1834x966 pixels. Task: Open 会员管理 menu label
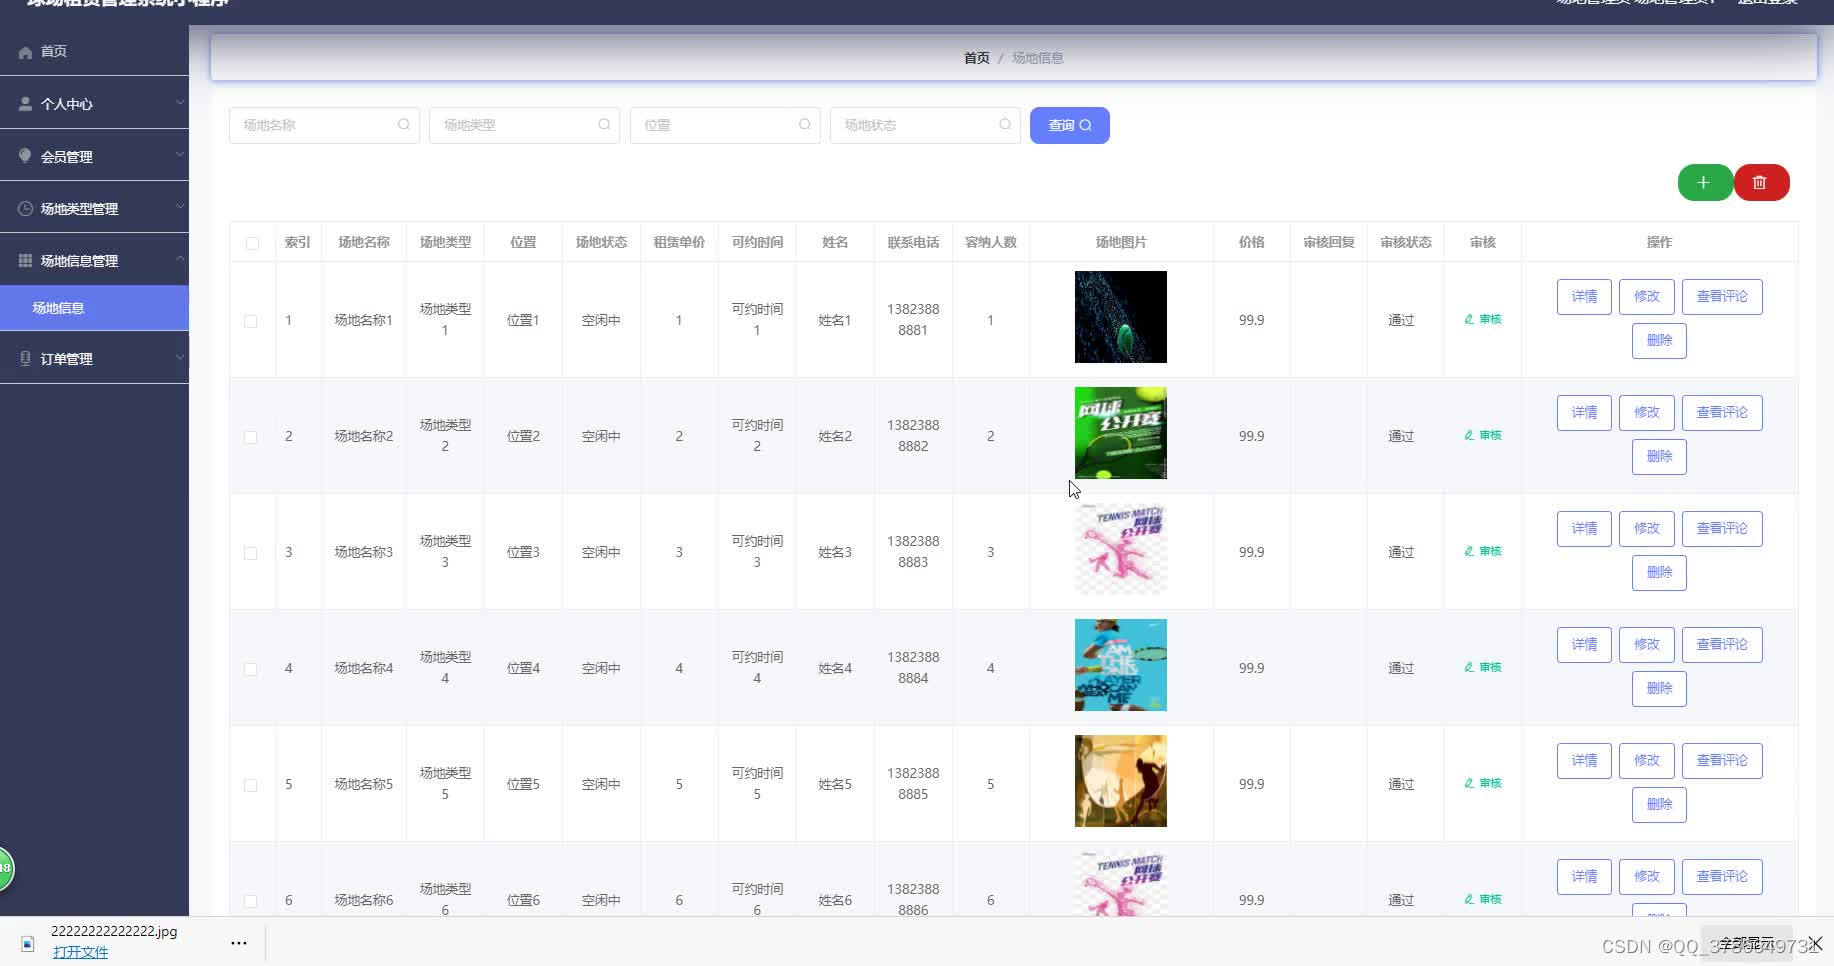tap(67, 157)
